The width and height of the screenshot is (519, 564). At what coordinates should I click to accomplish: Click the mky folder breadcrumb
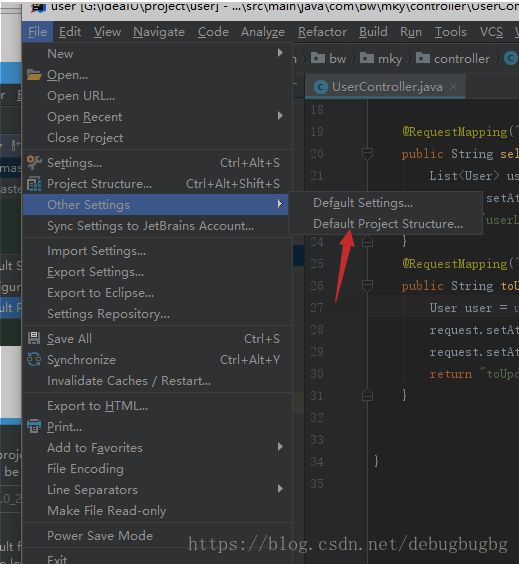pyautogui.click(x=381, y=58)
